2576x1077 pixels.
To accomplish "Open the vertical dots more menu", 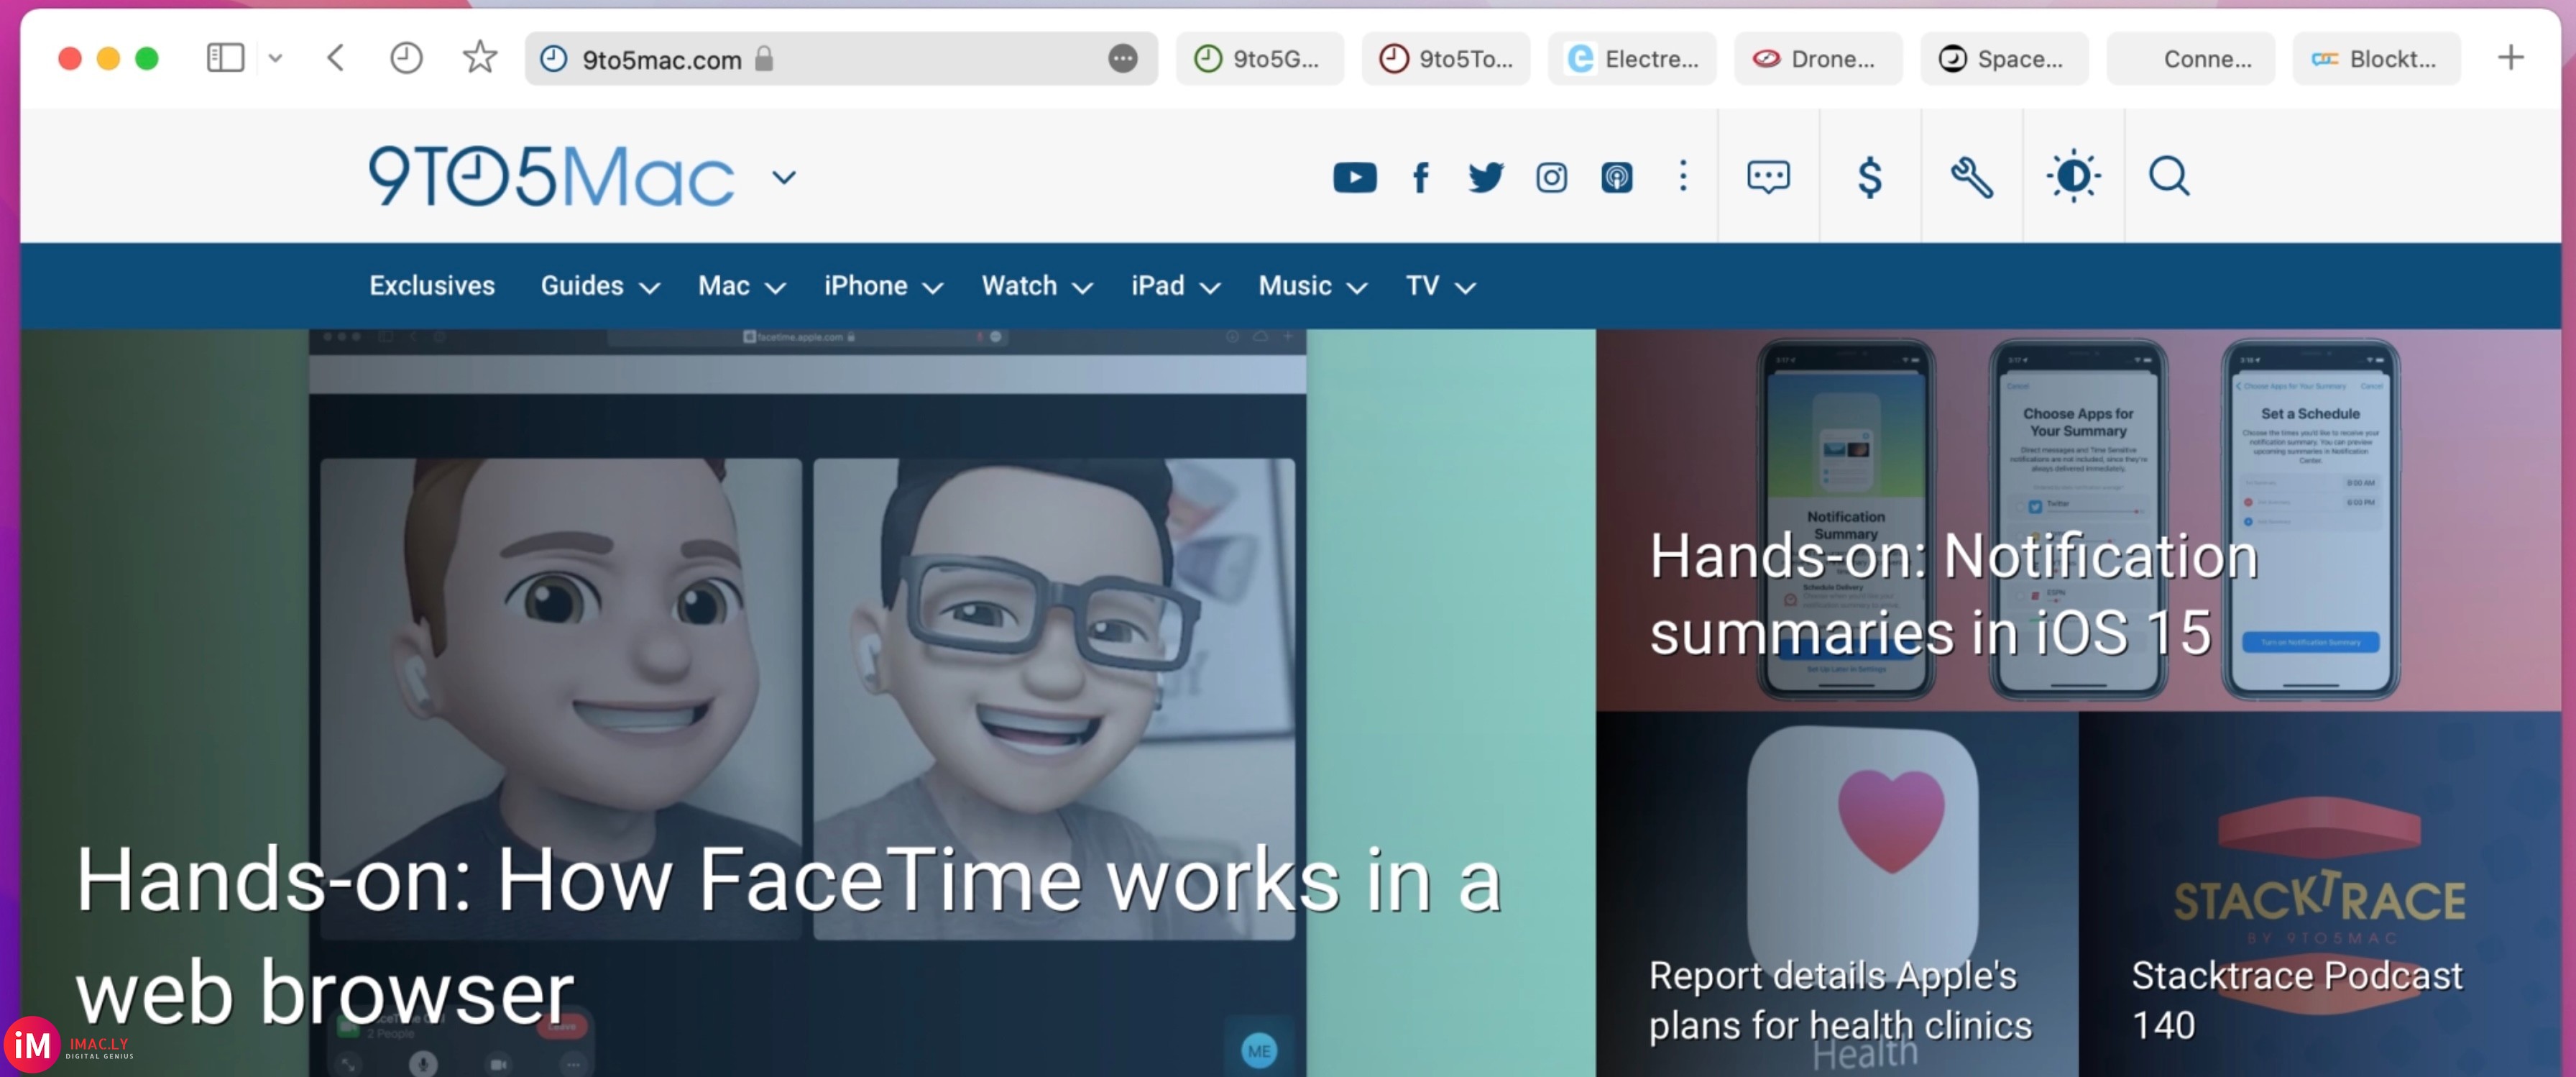I will [x=1683, y=176].
